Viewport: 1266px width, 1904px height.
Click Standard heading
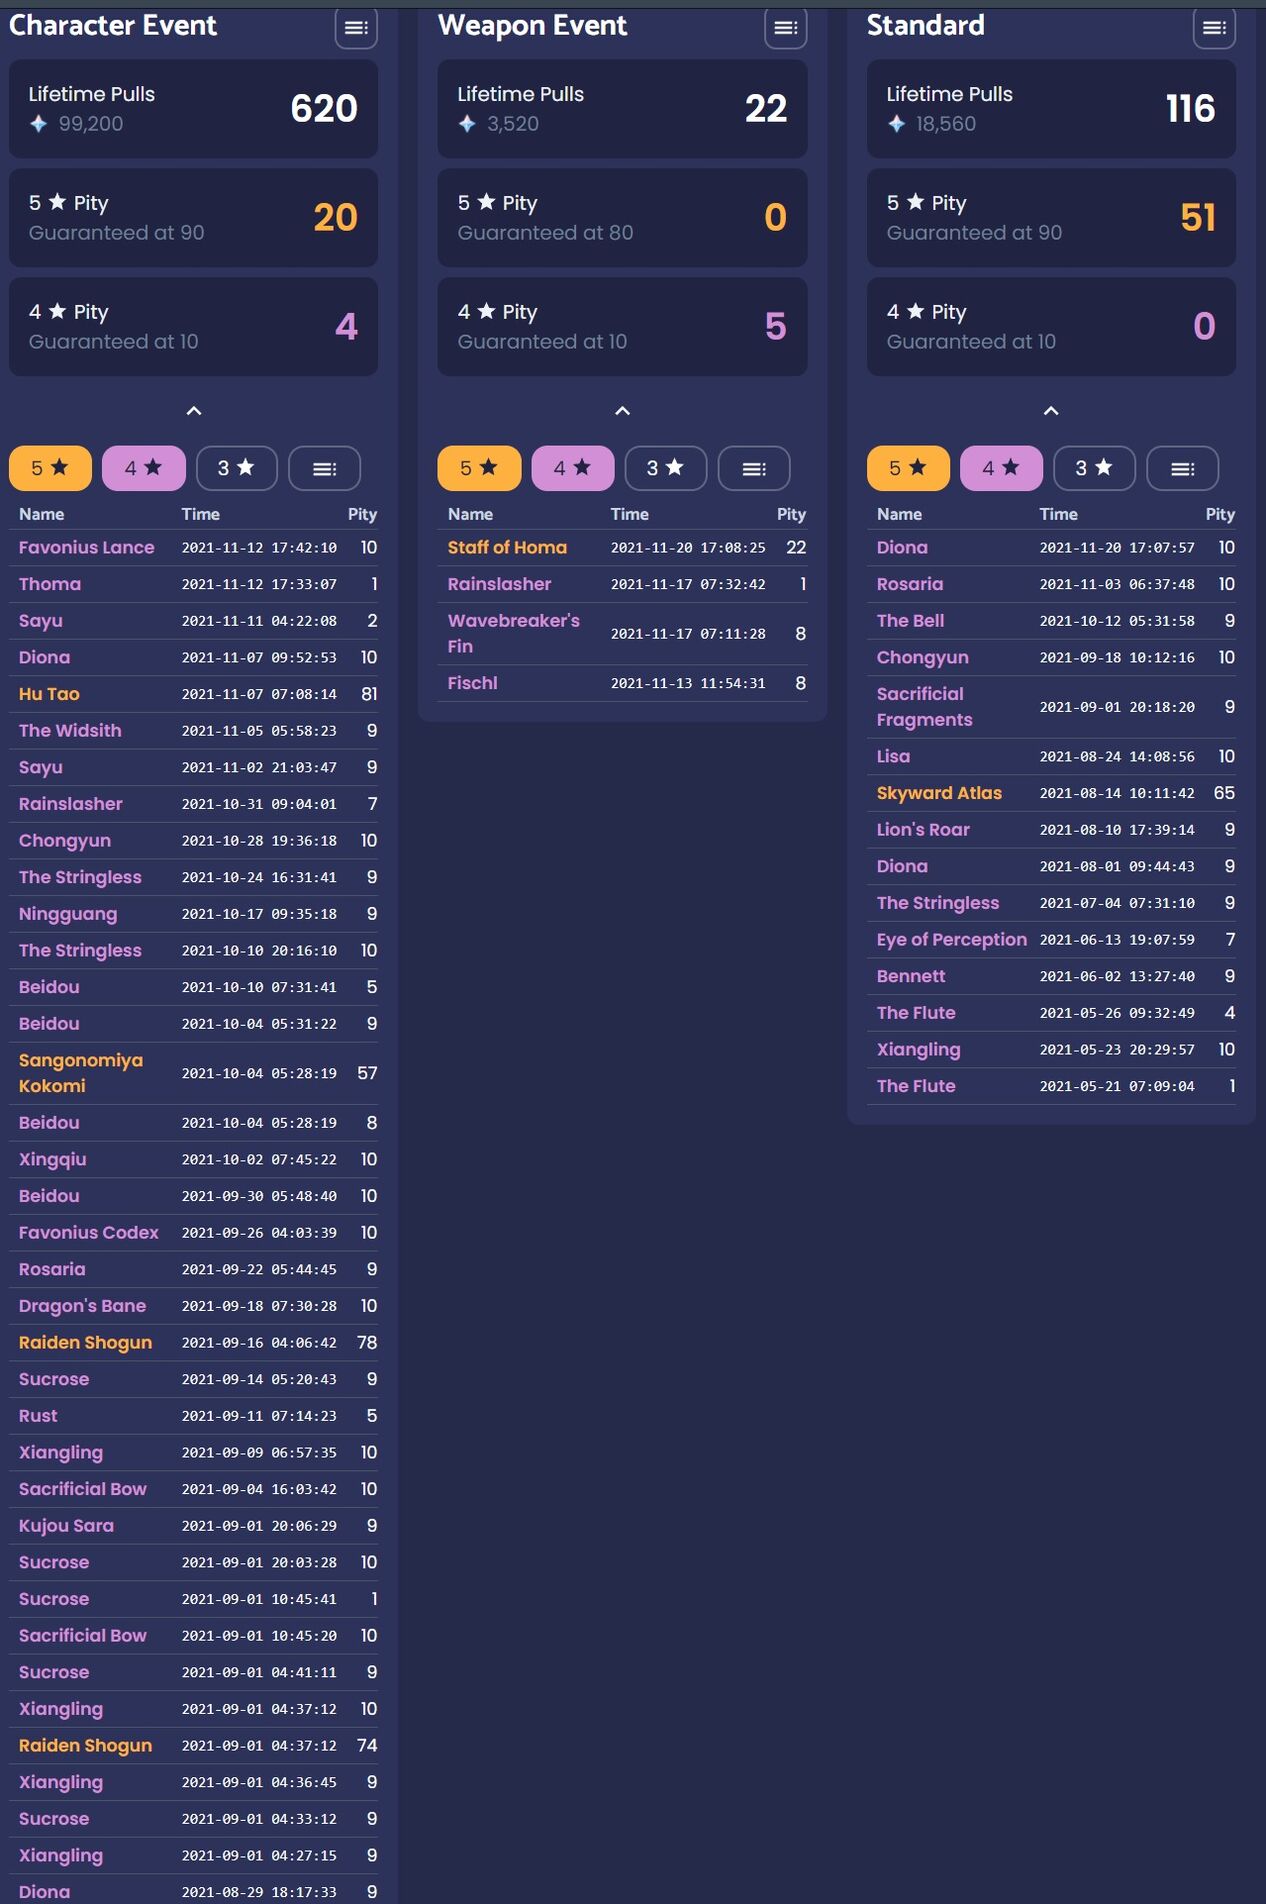(x=925, y=26)
